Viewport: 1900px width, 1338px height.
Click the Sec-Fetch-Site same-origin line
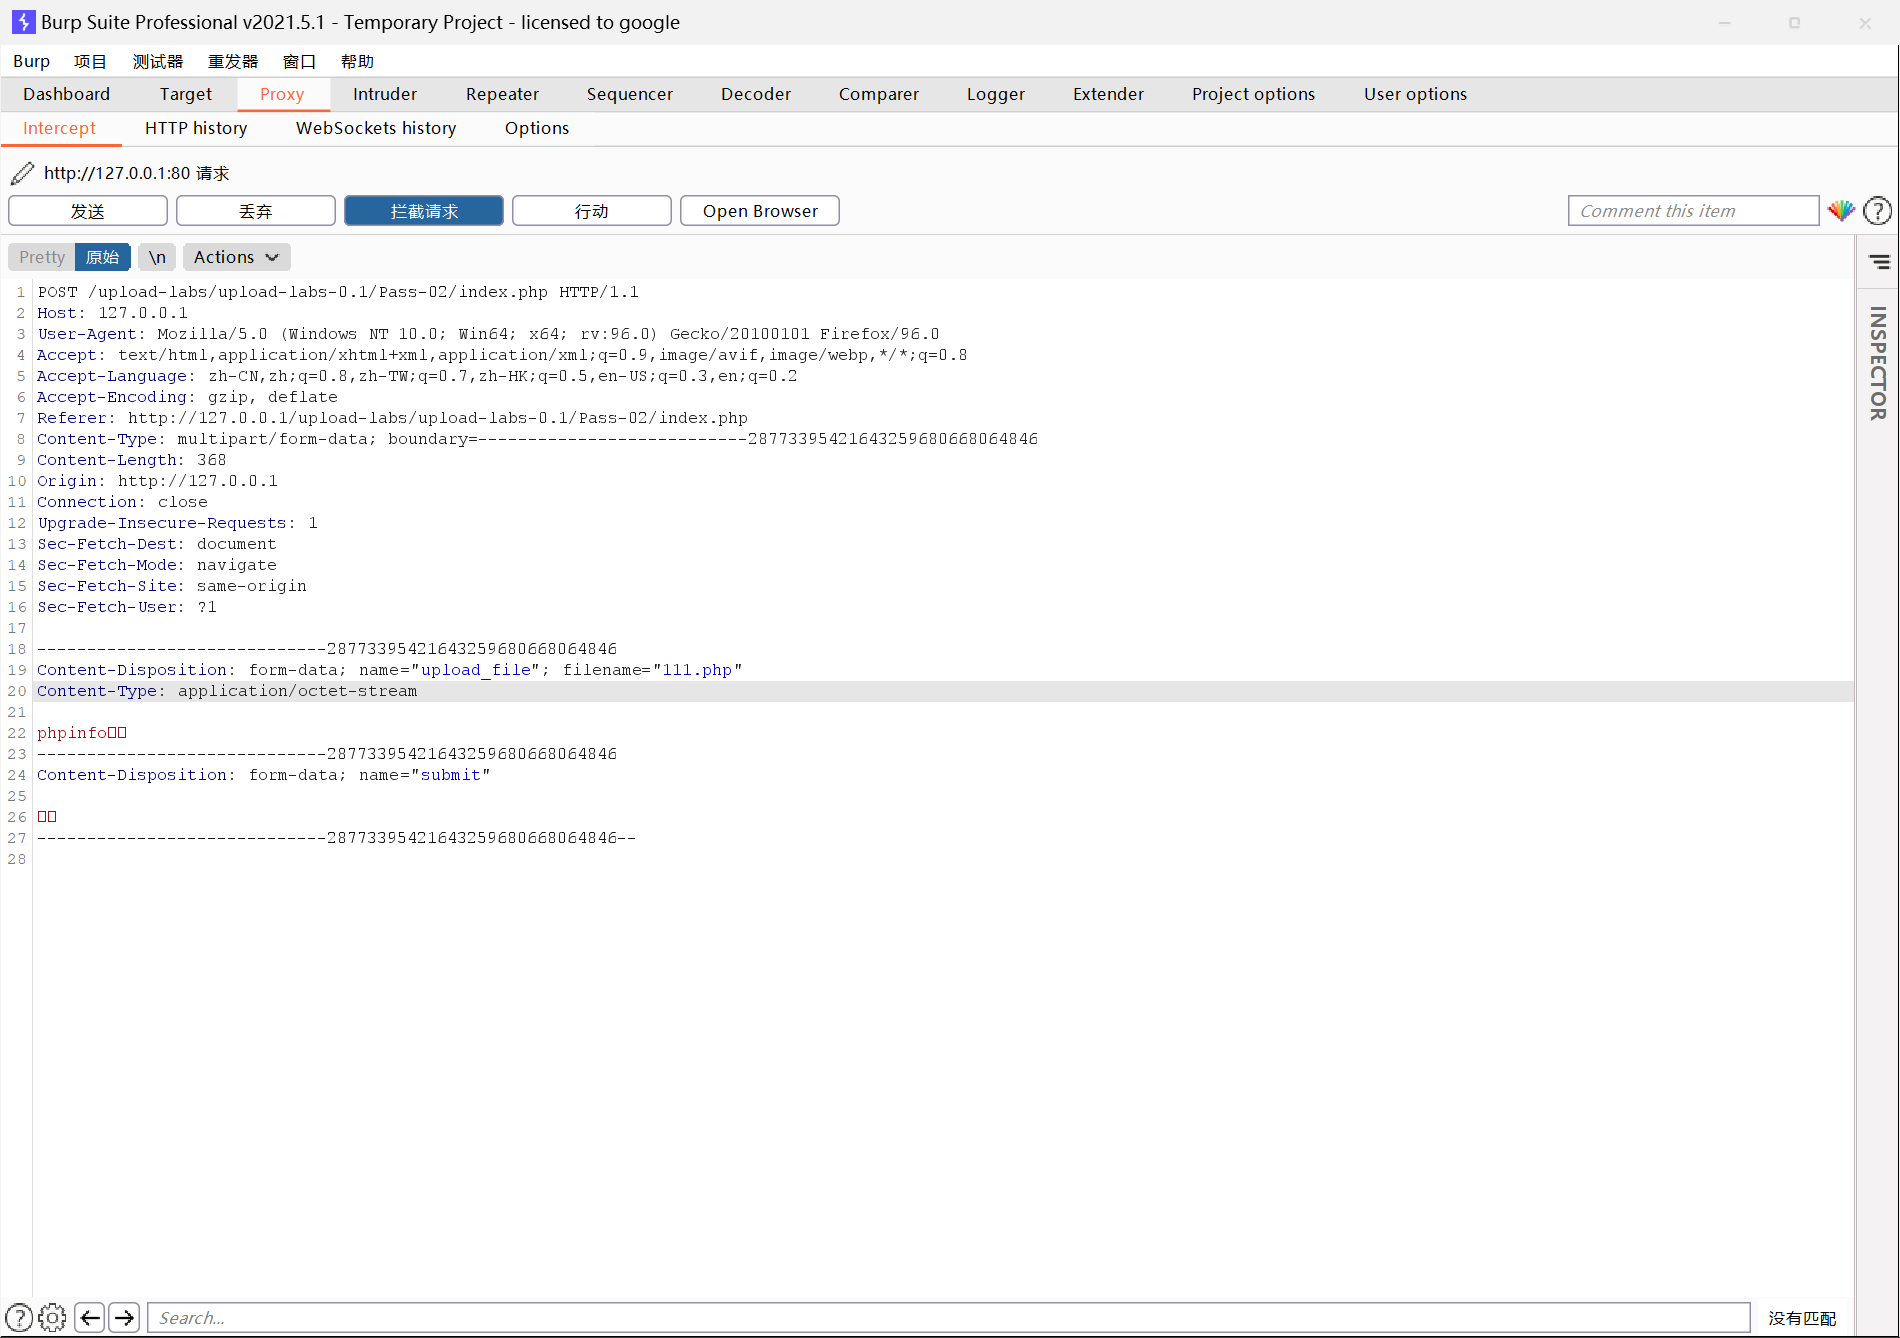[x=172, y=586]
